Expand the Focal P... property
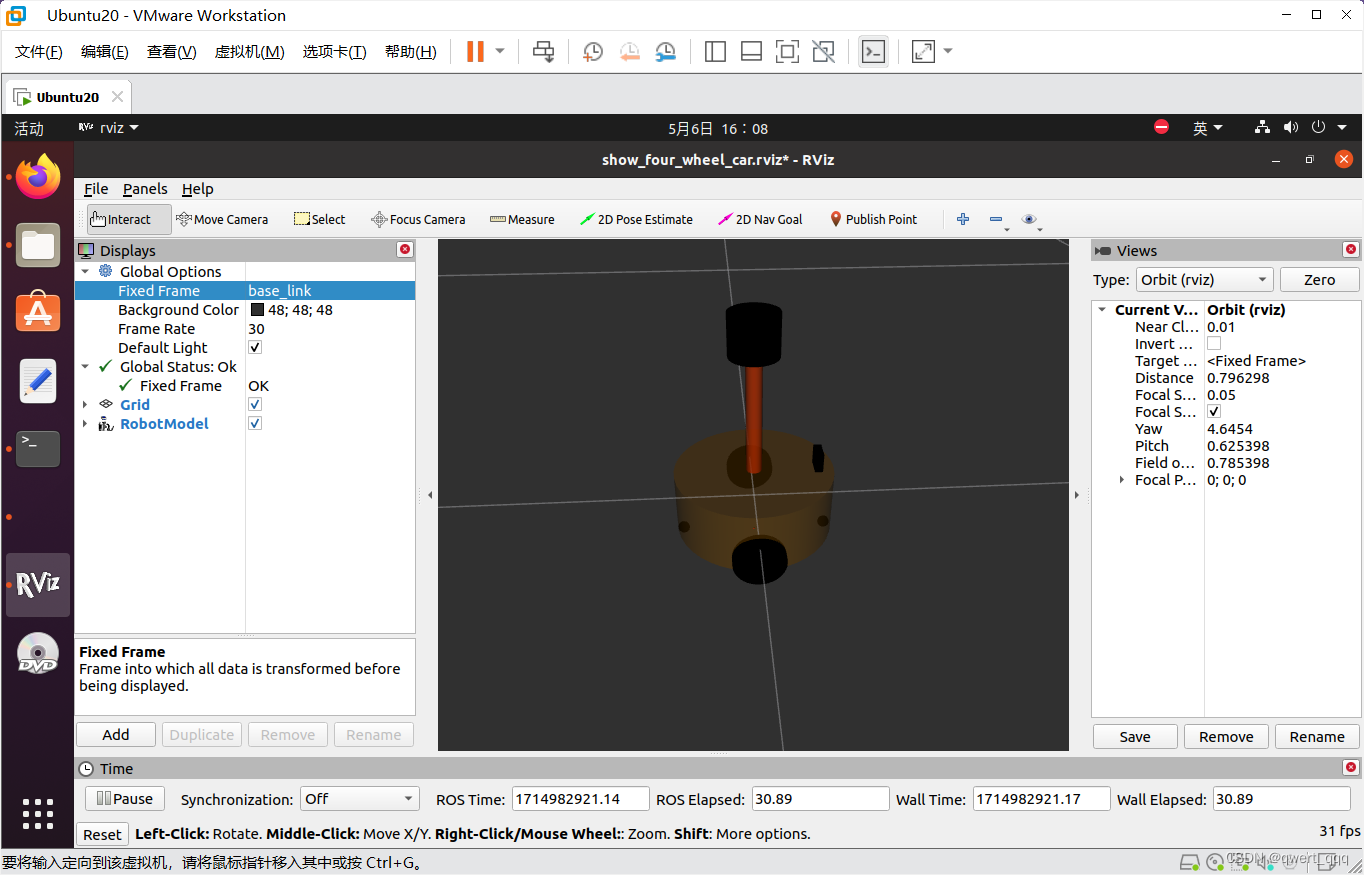This screenshot has height=875, width=1364. pyautogui.click(x=1121, y=479)
